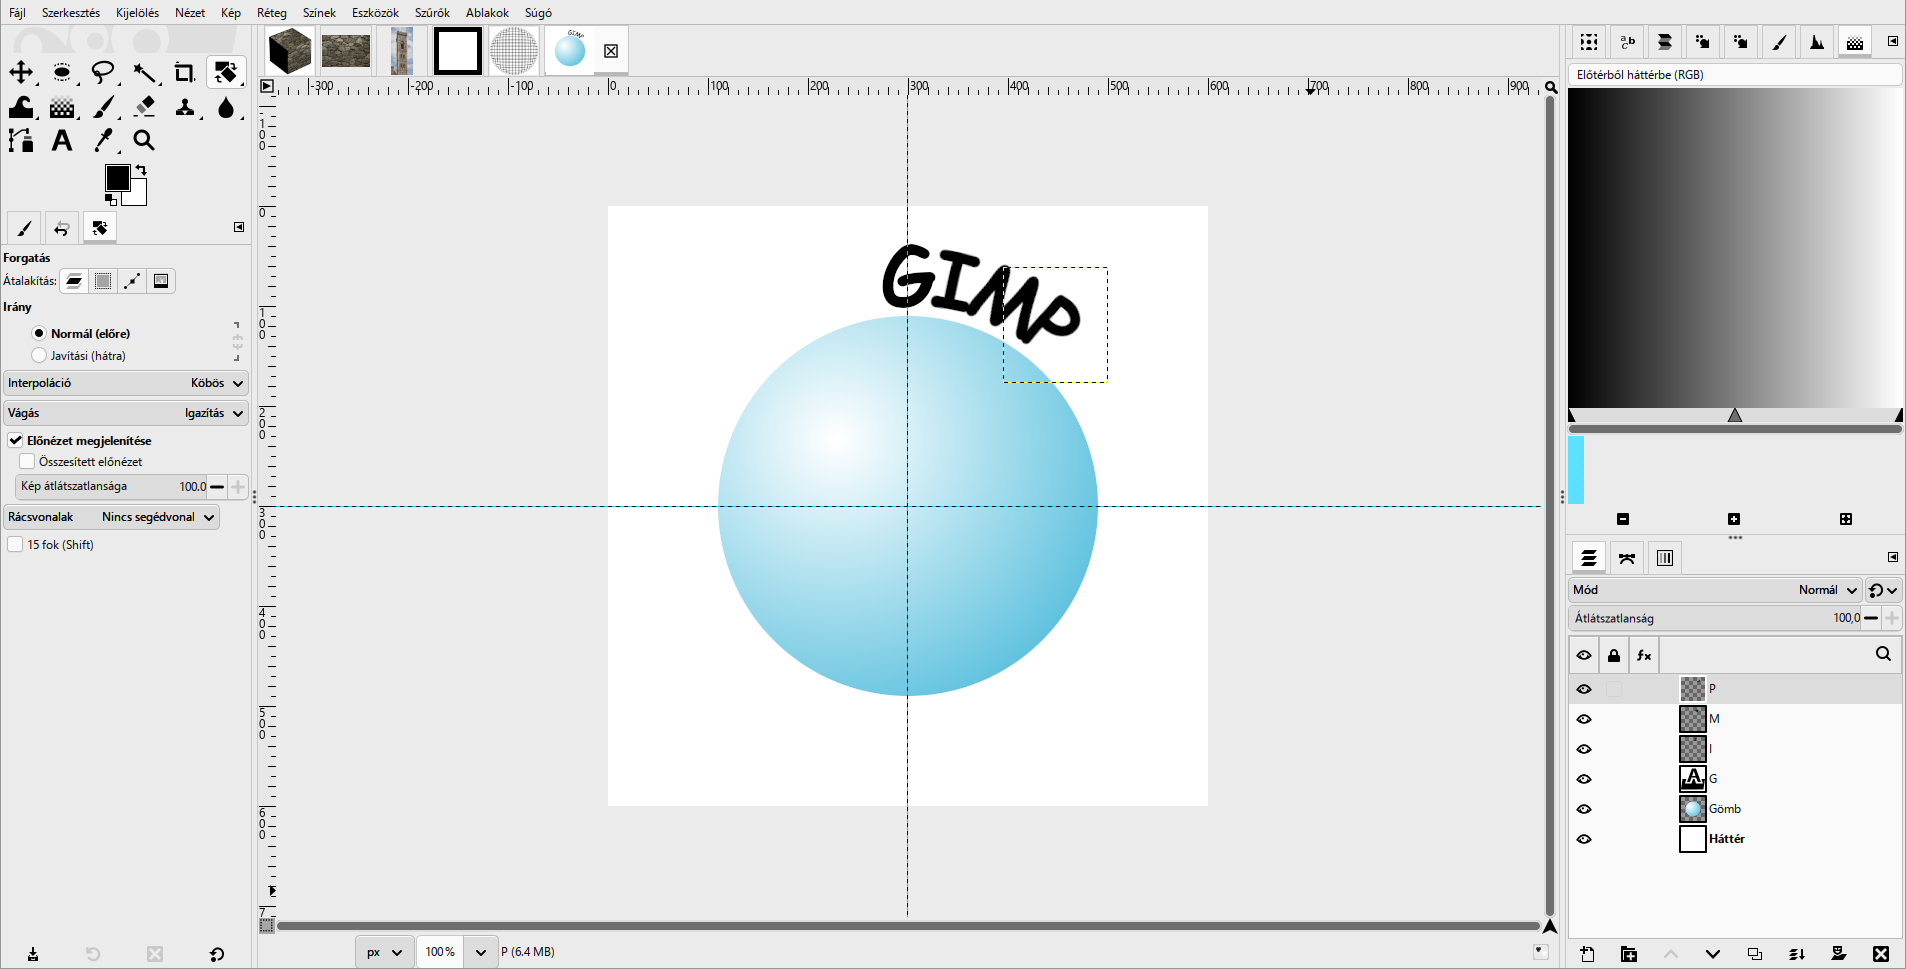Adjust the 'Kép átlátszatlansága' slider

coord(110,486)
